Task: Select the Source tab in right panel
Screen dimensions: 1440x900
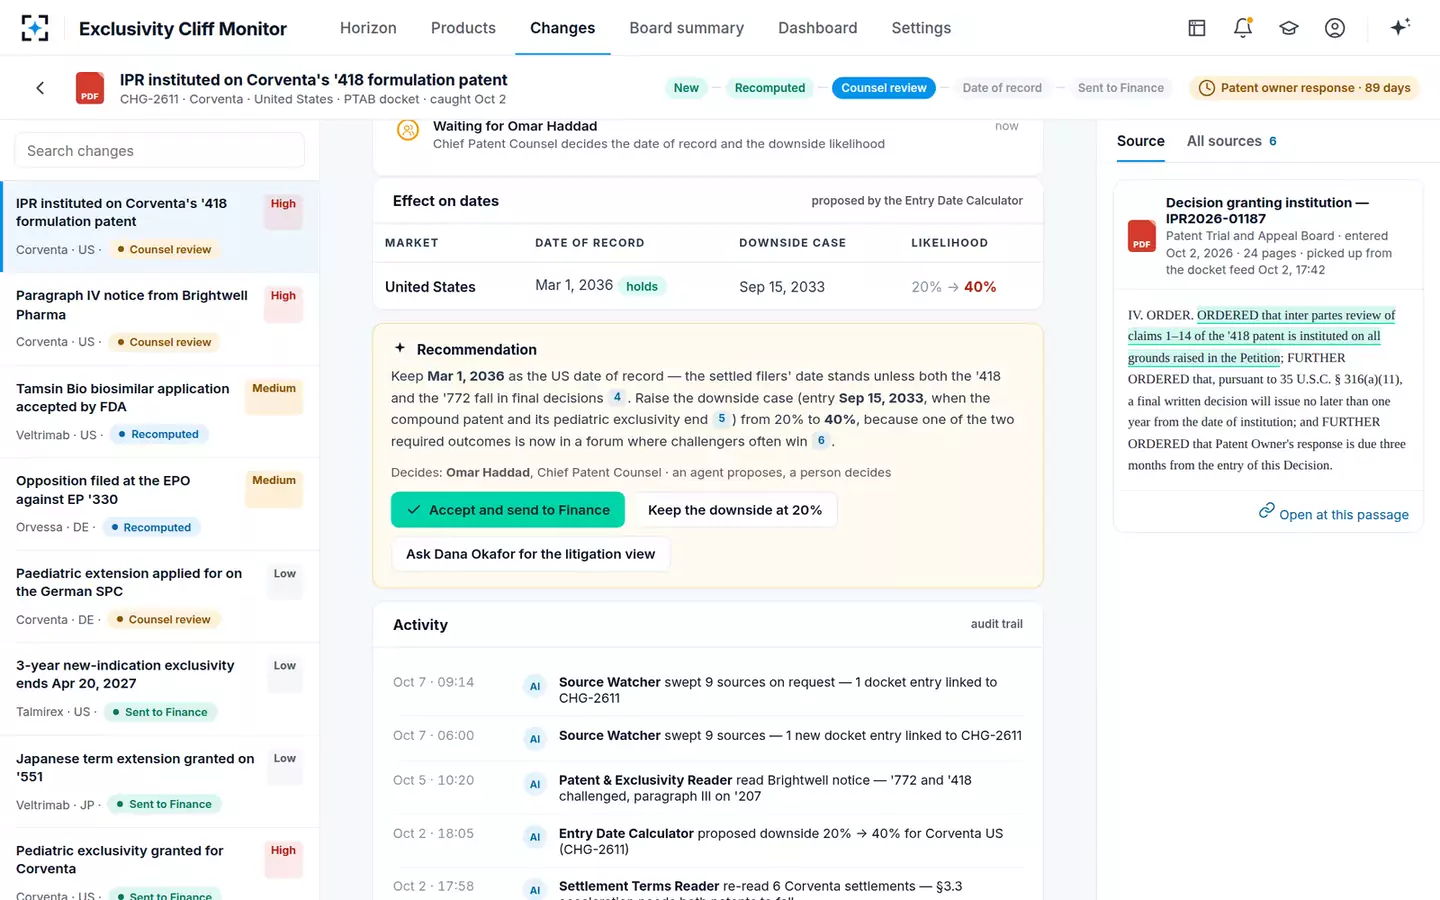Action: click(x=1141, y=141)
